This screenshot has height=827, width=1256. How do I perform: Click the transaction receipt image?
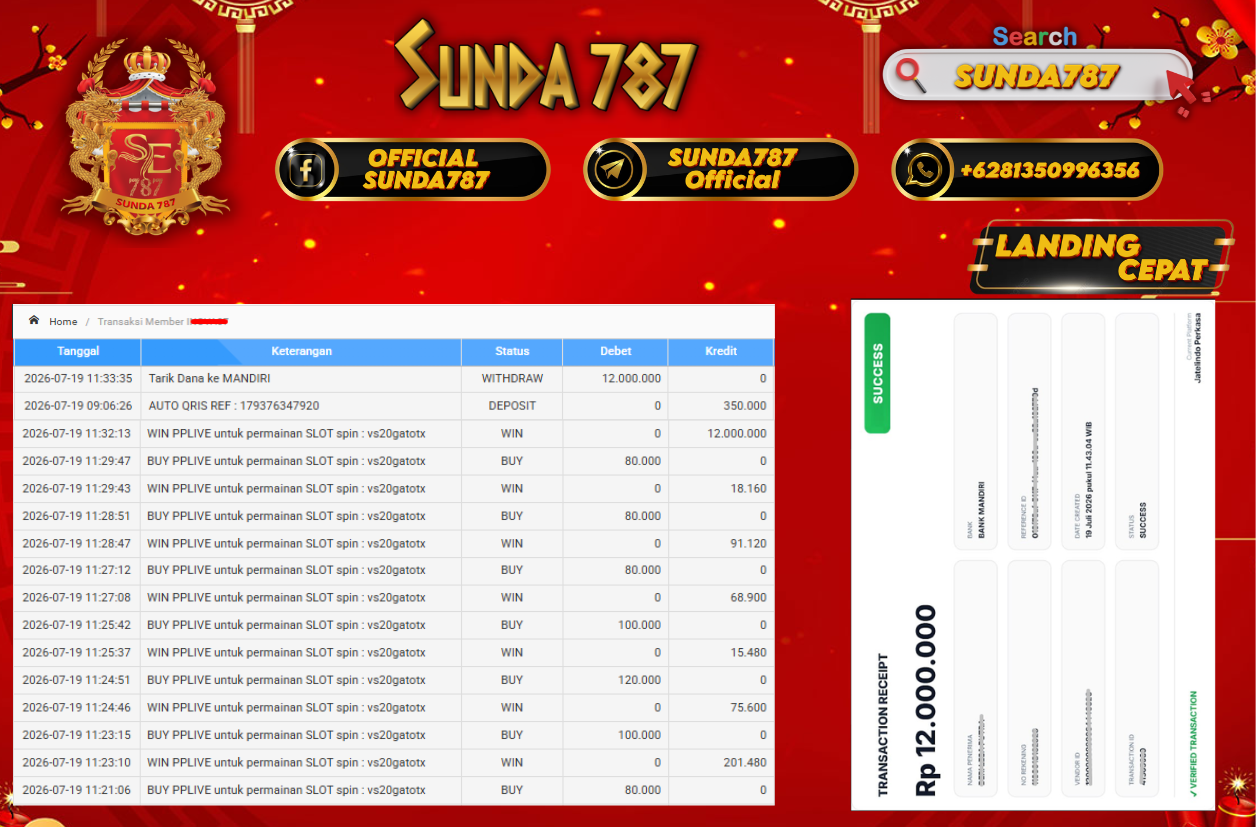click(x=1033, y=555)
